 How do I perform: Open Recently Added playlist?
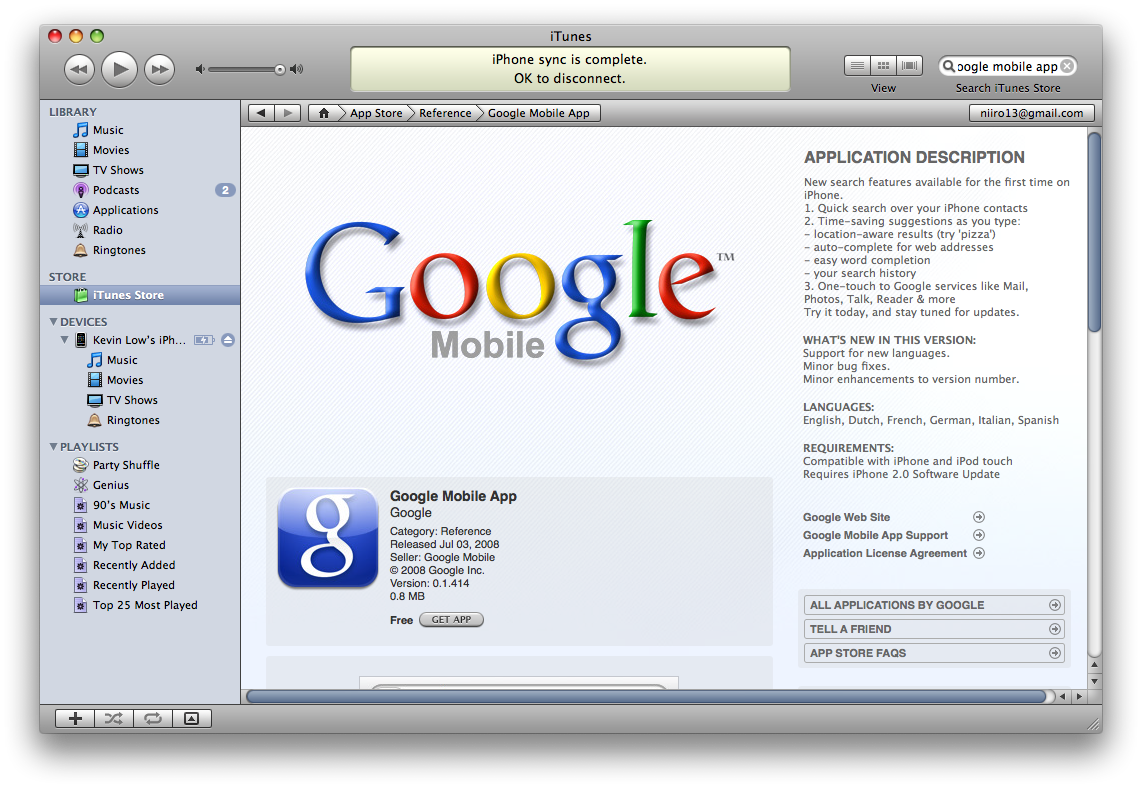[x=140, y=565]
